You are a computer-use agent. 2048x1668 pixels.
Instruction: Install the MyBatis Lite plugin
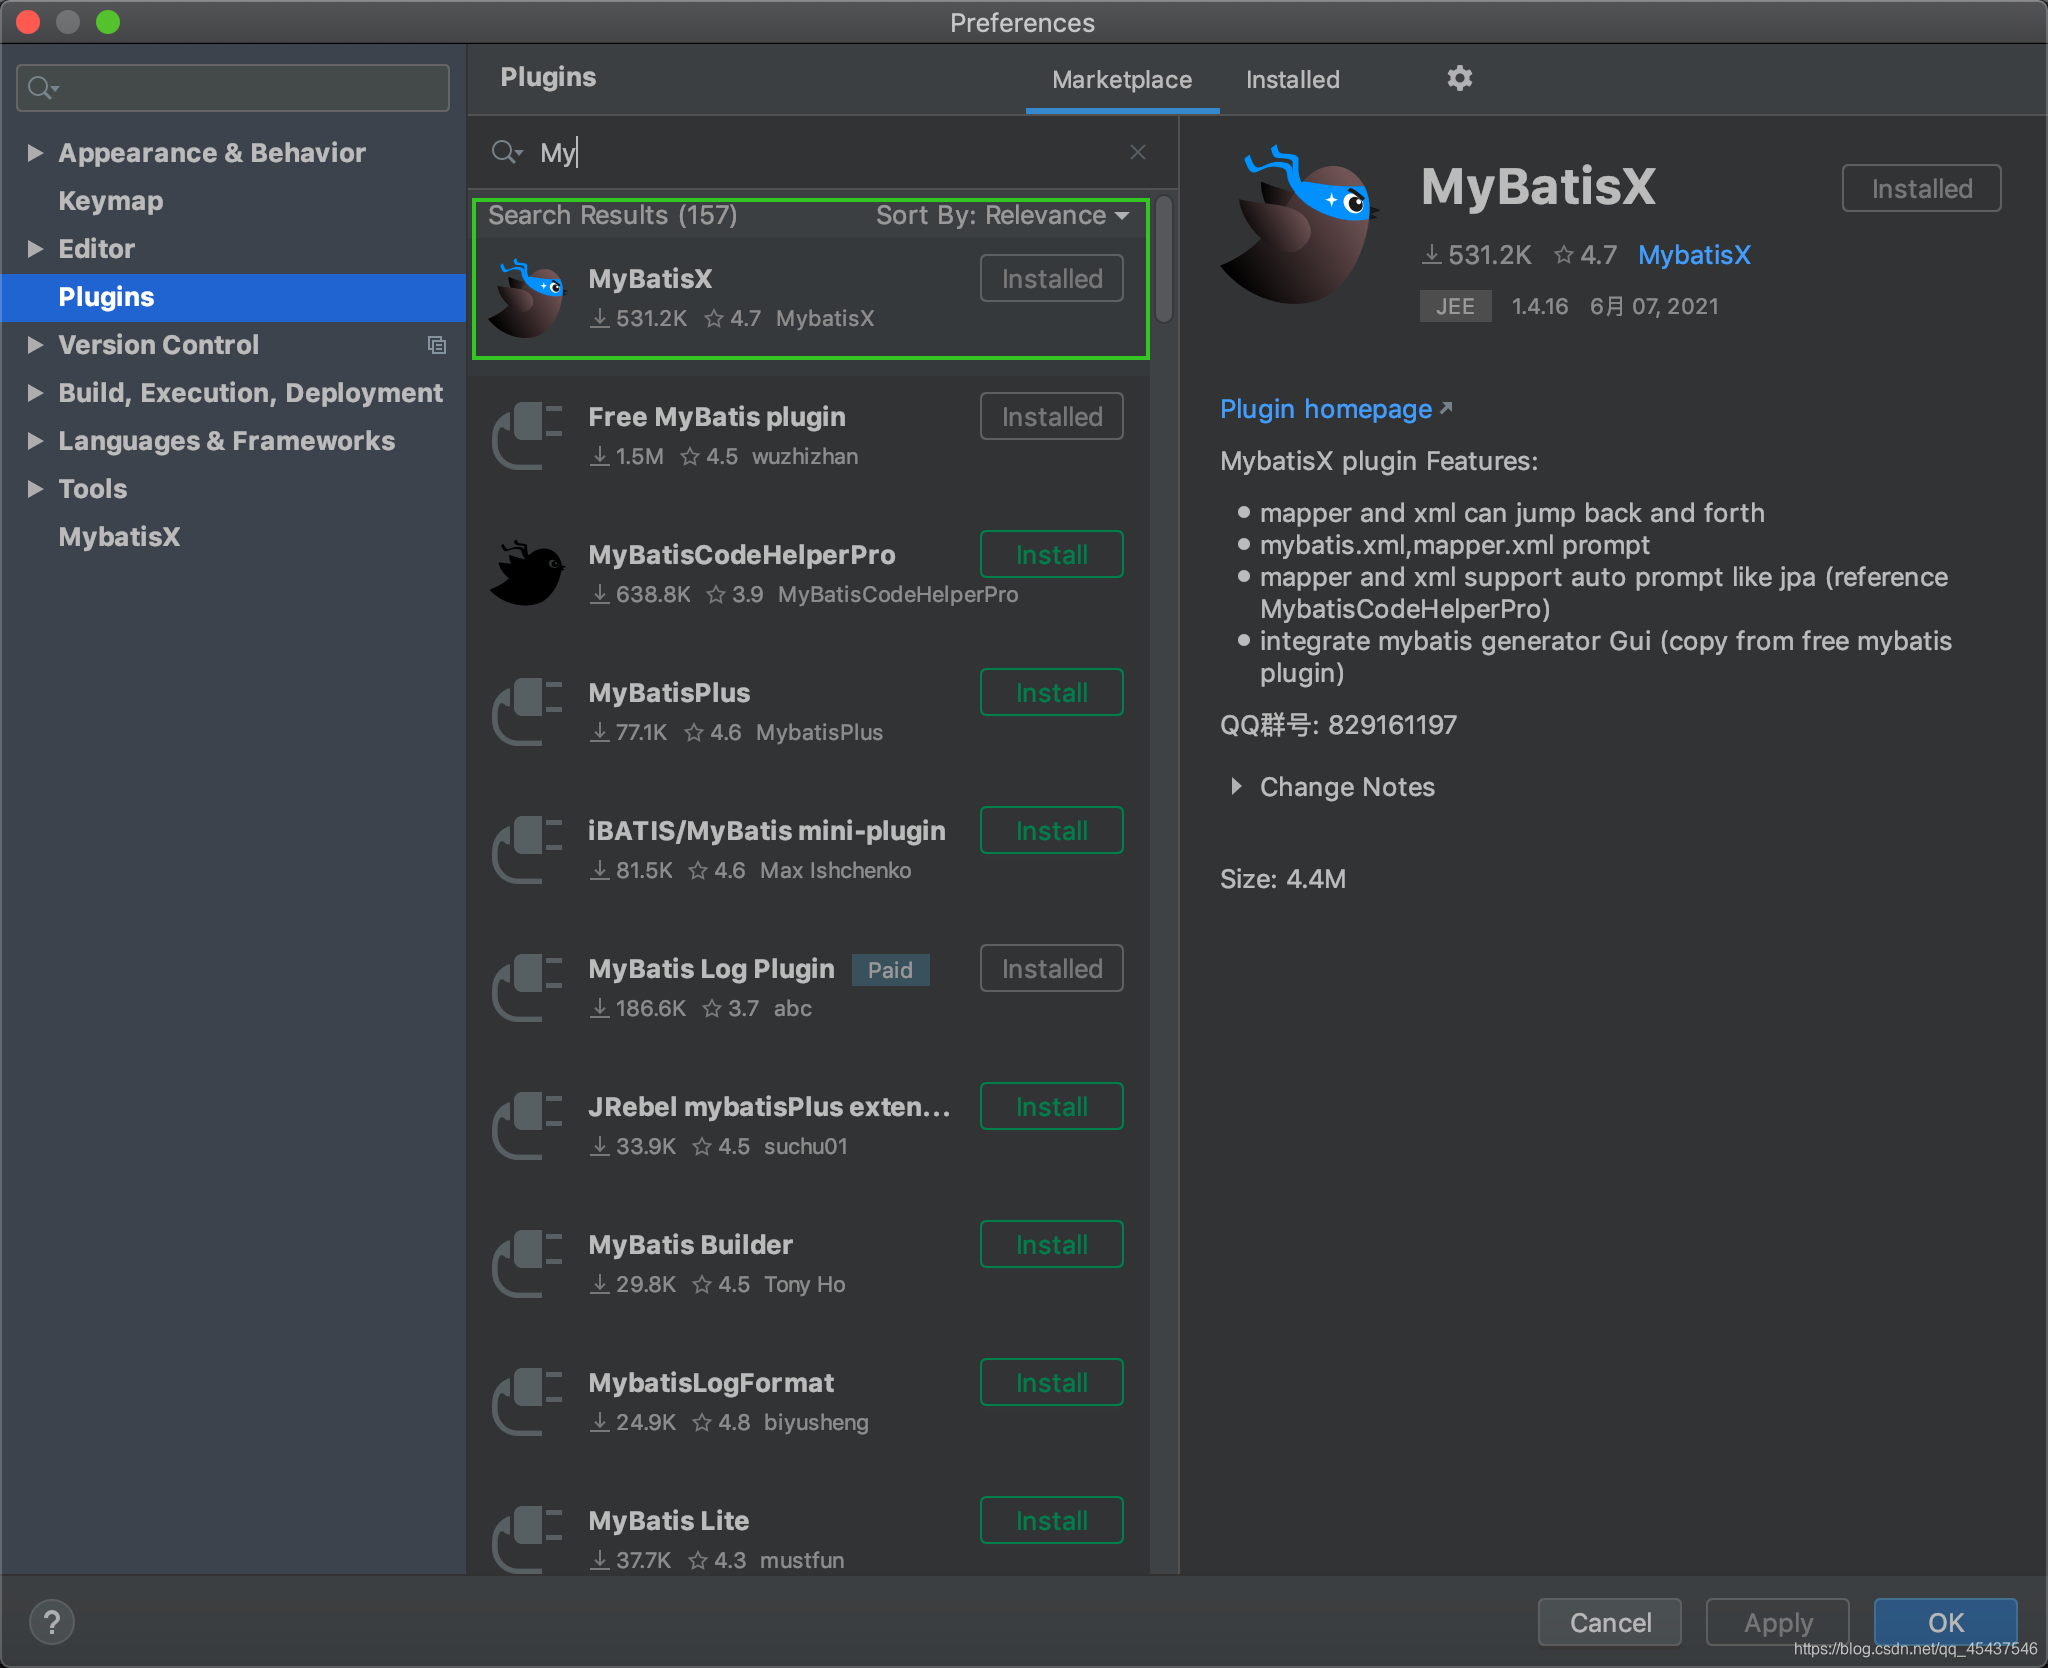(1052, 1521)
